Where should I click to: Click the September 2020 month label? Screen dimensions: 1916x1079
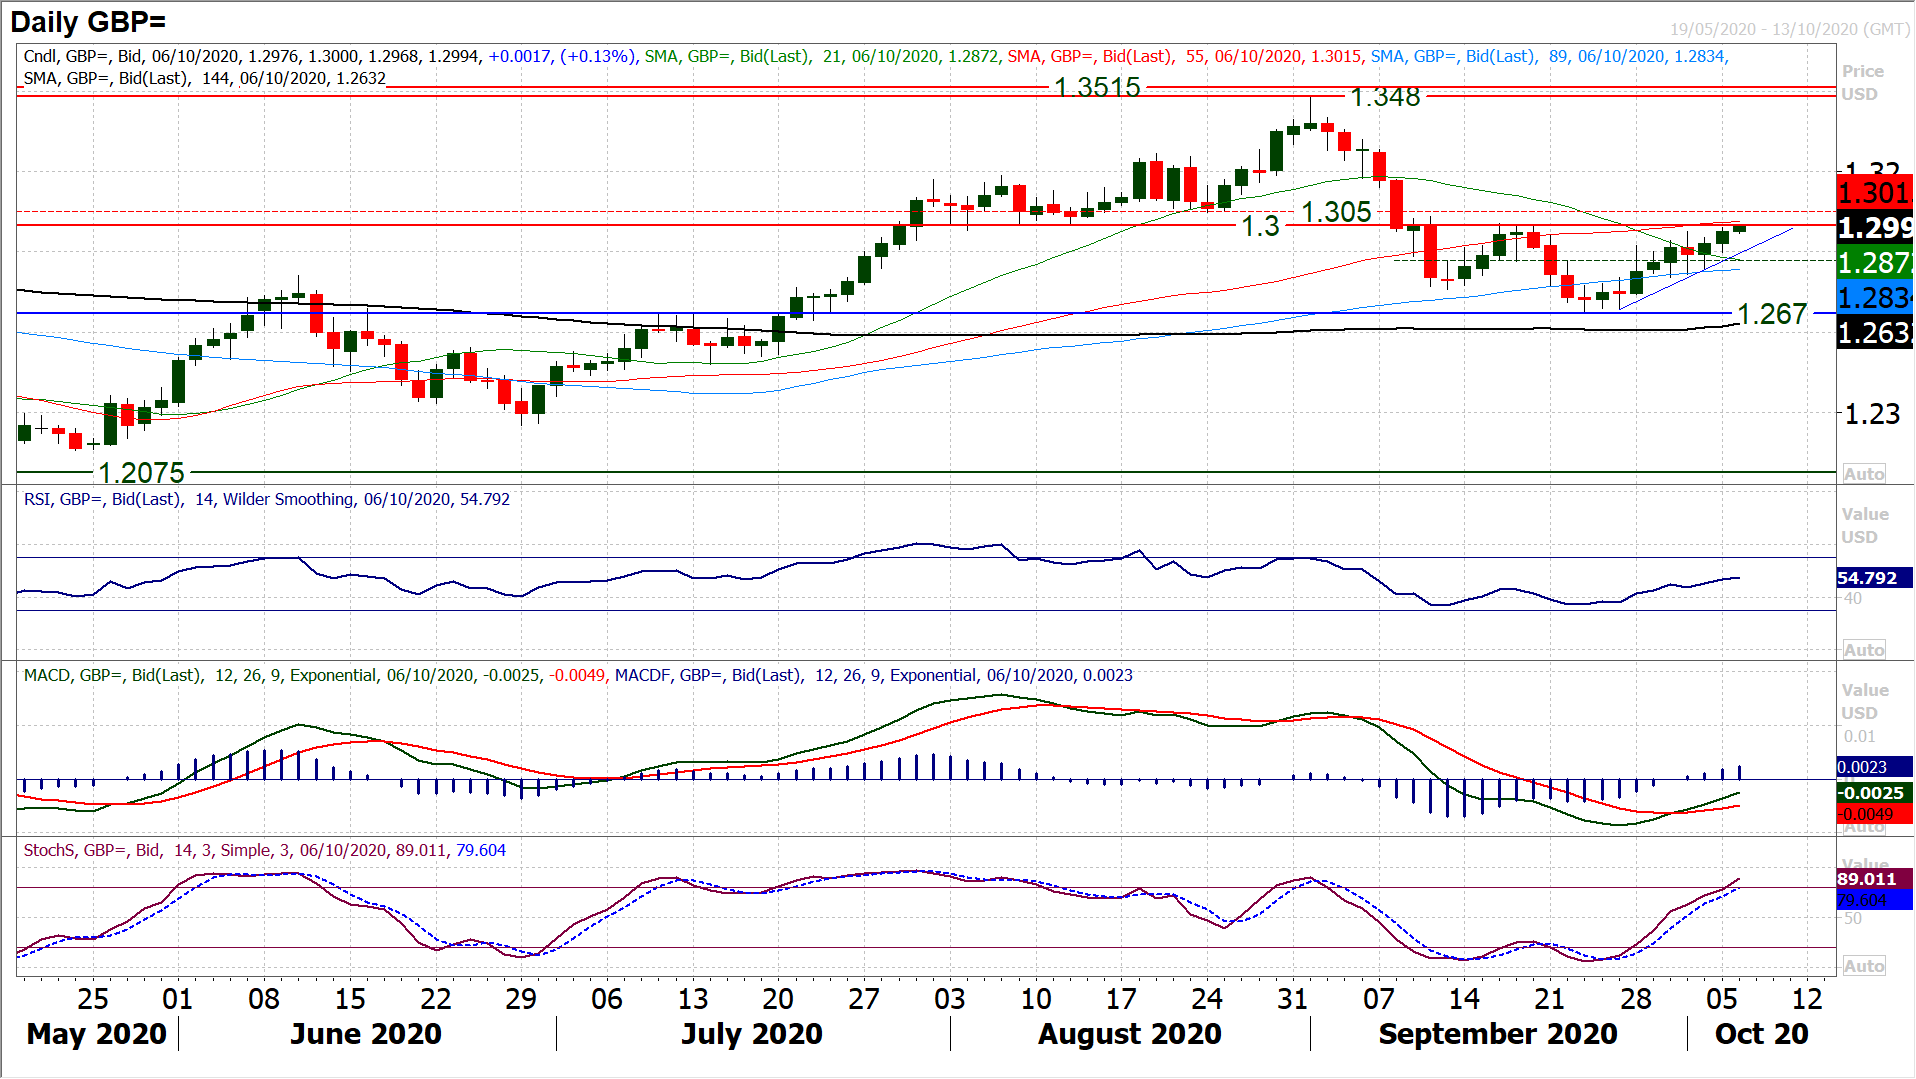(1498, 1034)
